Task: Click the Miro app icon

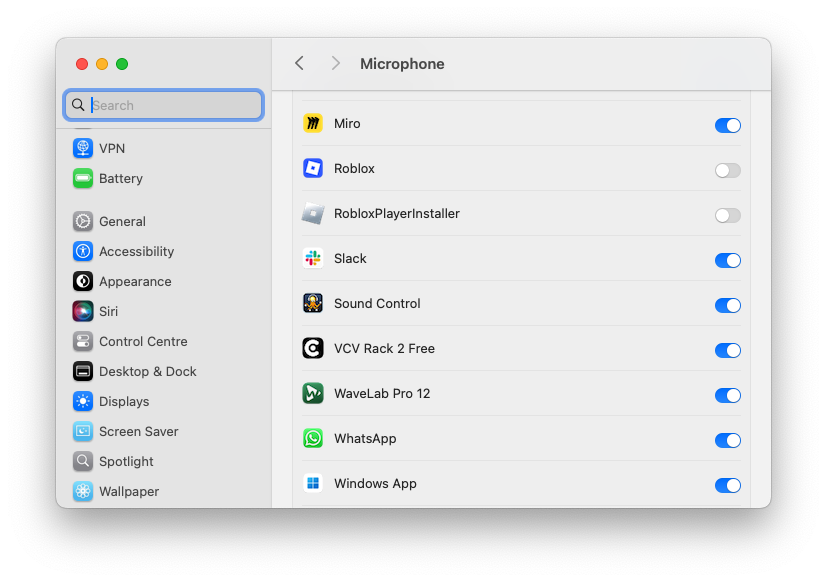Action: 313,124
